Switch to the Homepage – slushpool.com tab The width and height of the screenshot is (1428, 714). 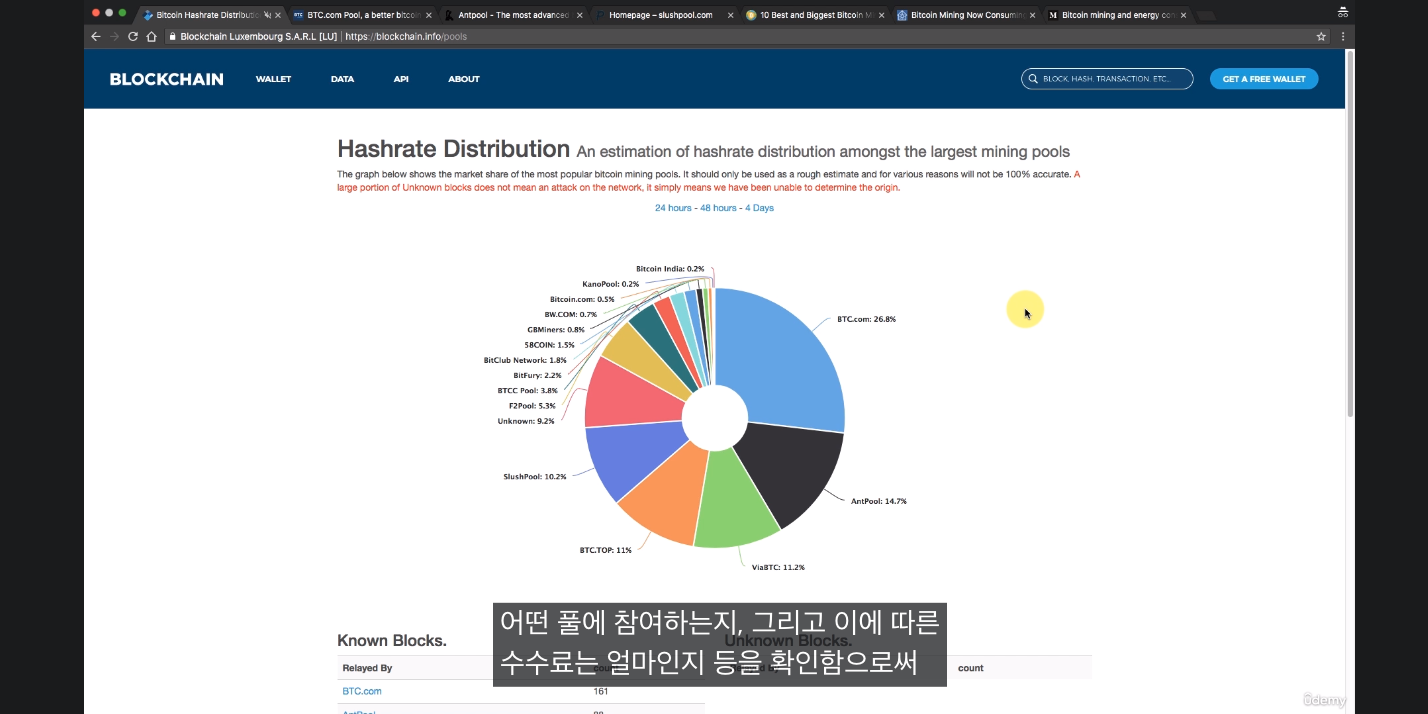click(664, 15)
